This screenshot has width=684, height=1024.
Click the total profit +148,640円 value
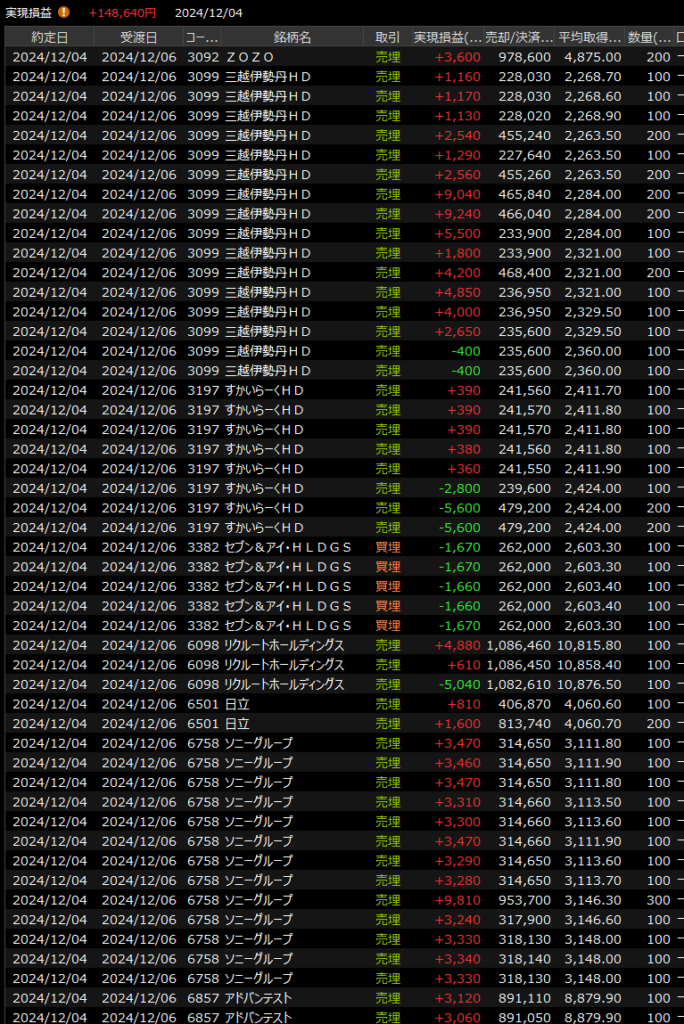tap(122, 13)
